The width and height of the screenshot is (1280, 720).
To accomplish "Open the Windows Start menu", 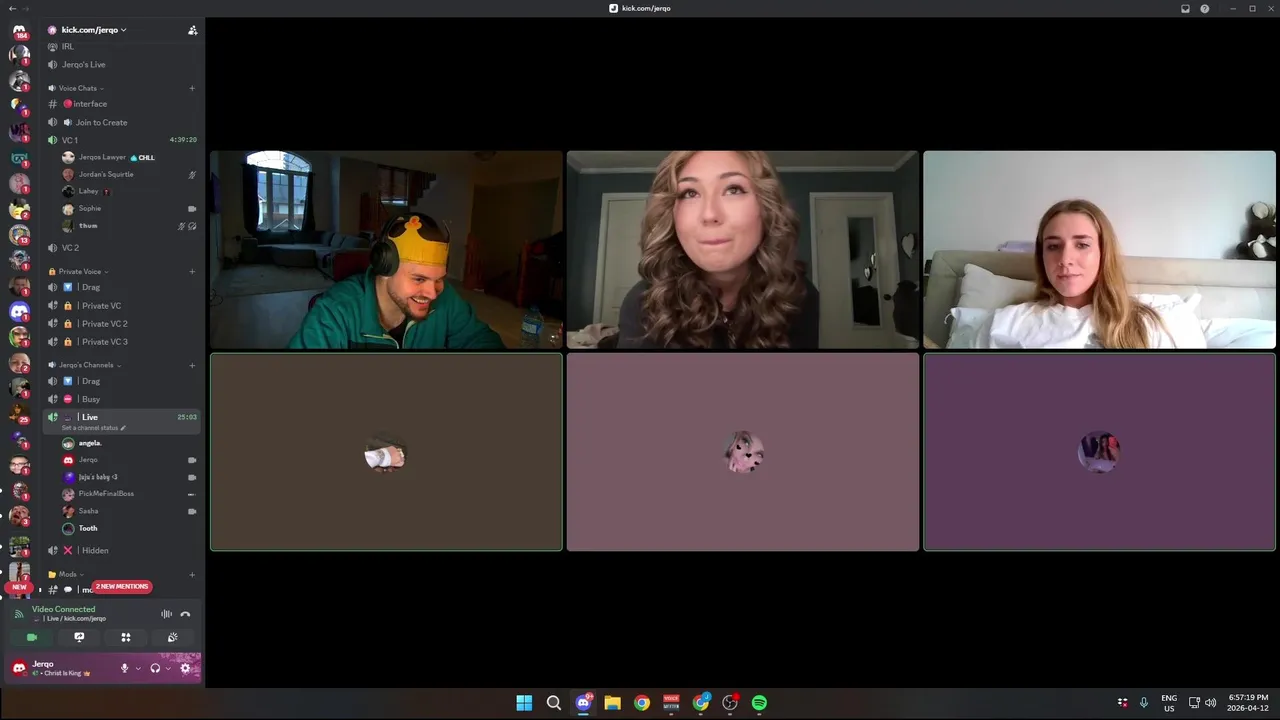I will coord(524,703).
